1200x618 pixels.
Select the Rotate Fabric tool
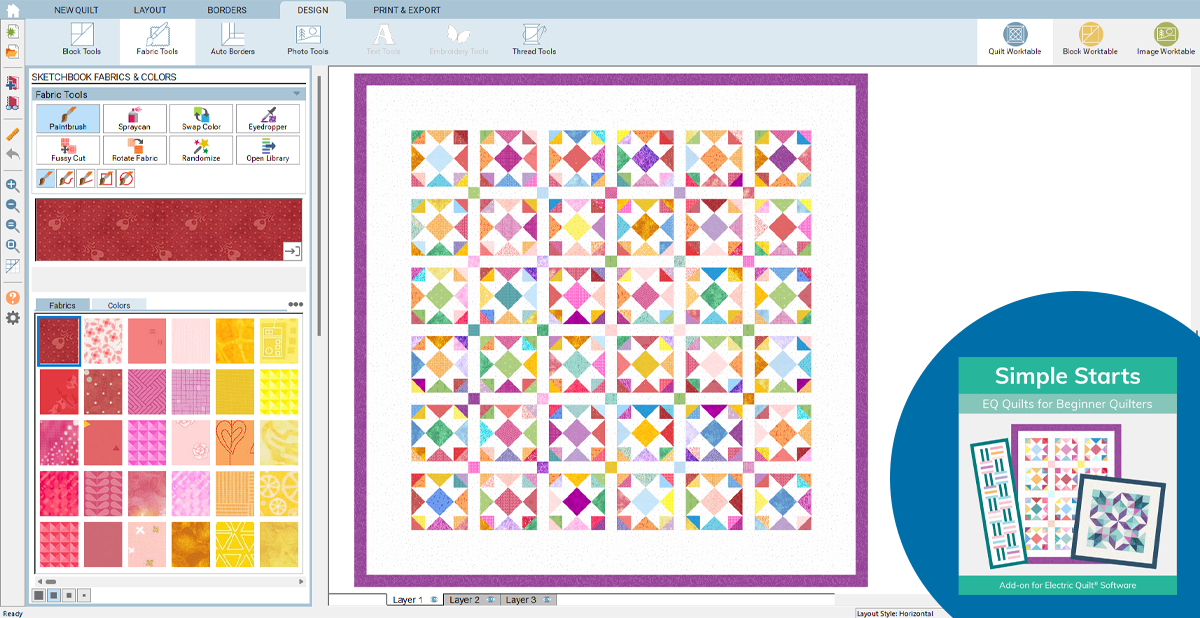pos(134,150)
